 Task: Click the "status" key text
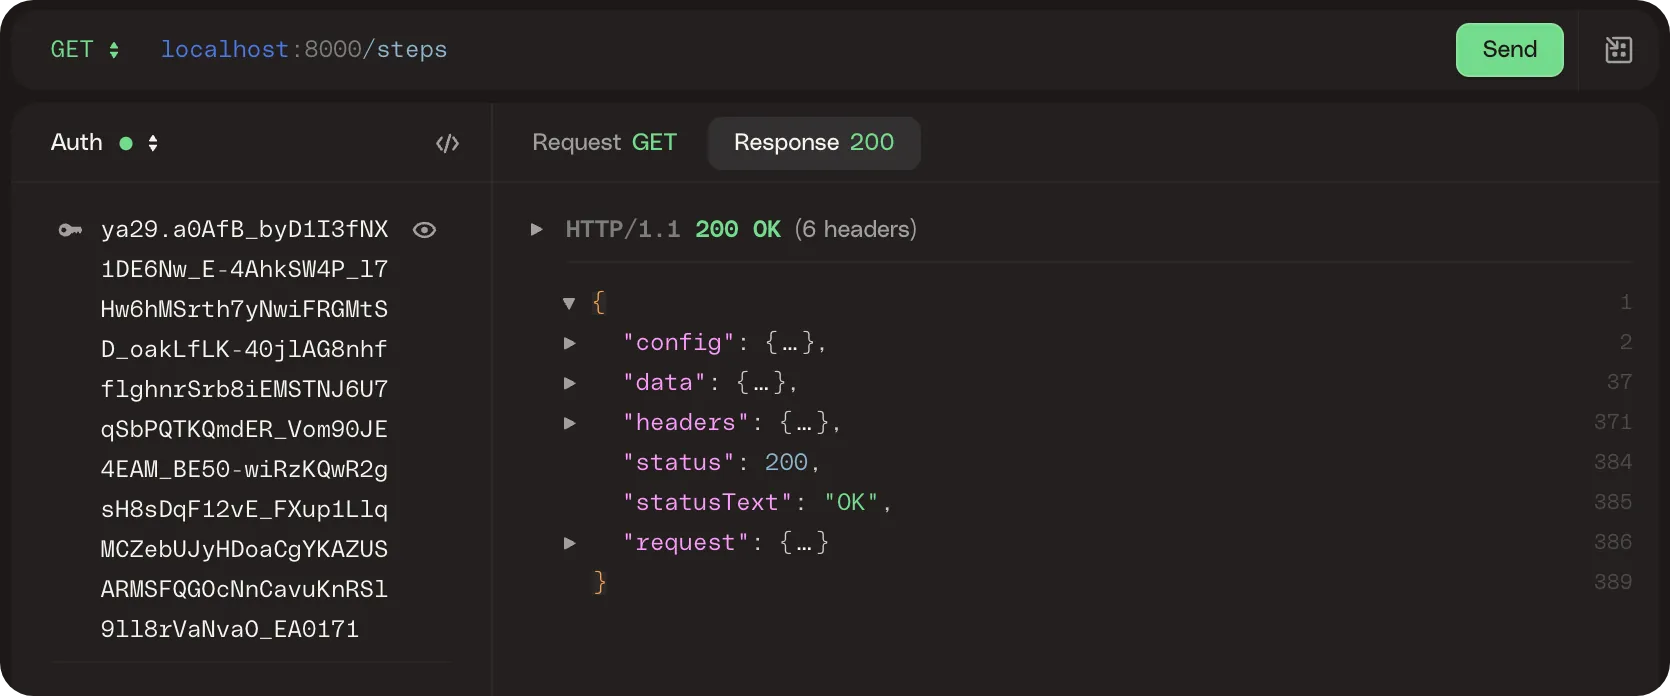679,463
